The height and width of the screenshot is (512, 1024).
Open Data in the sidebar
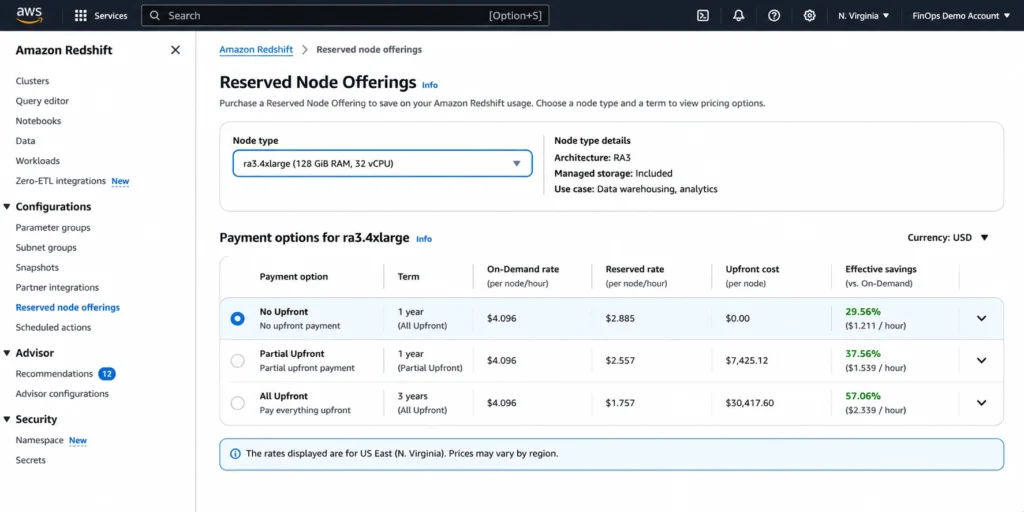point(25,141)
